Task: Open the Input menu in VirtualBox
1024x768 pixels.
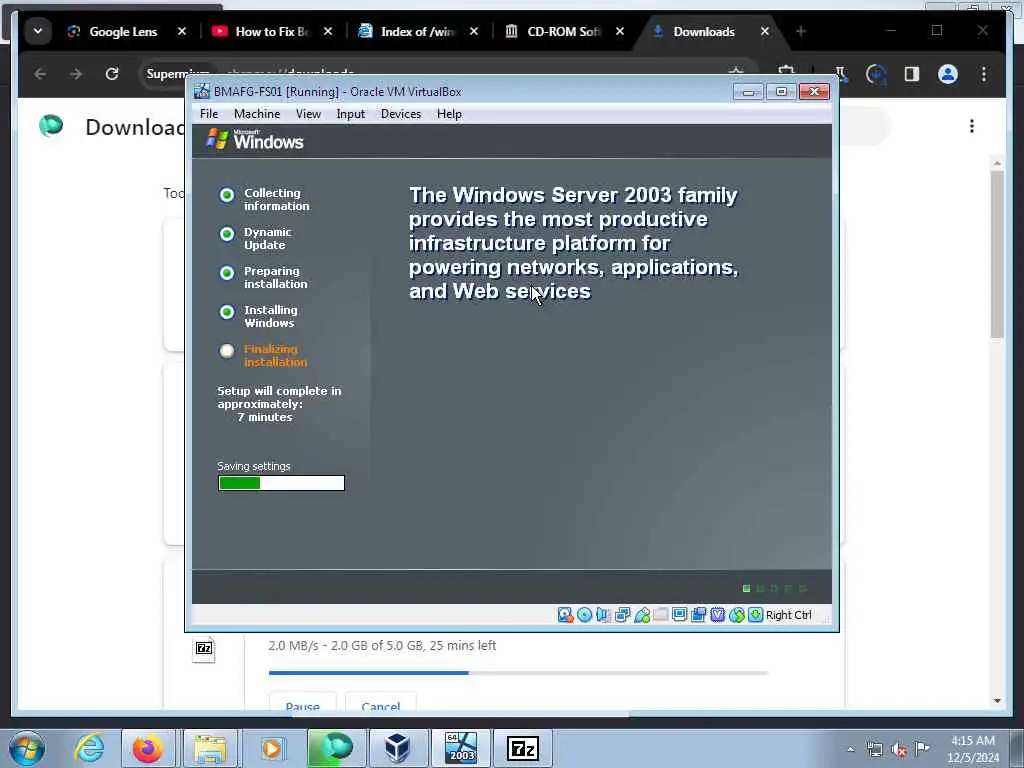Action: [351, 114]
